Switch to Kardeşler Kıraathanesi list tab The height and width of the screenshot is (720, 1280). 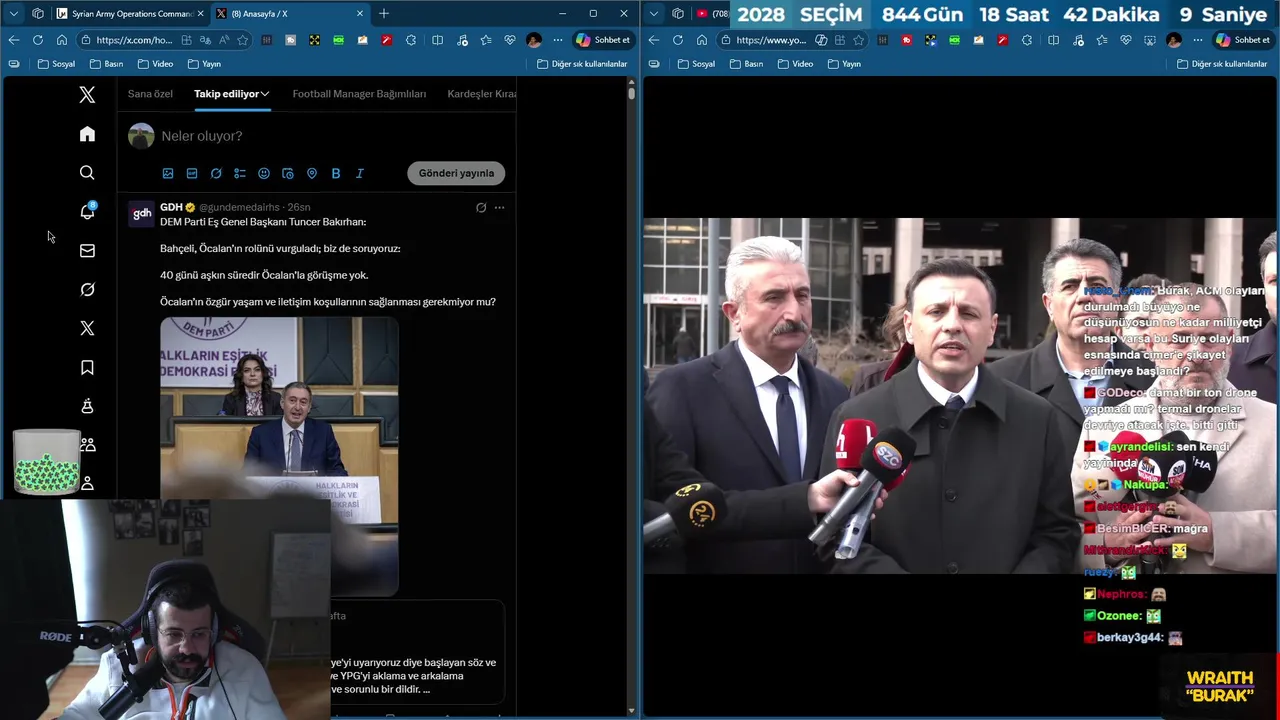(x=481, y=94)
